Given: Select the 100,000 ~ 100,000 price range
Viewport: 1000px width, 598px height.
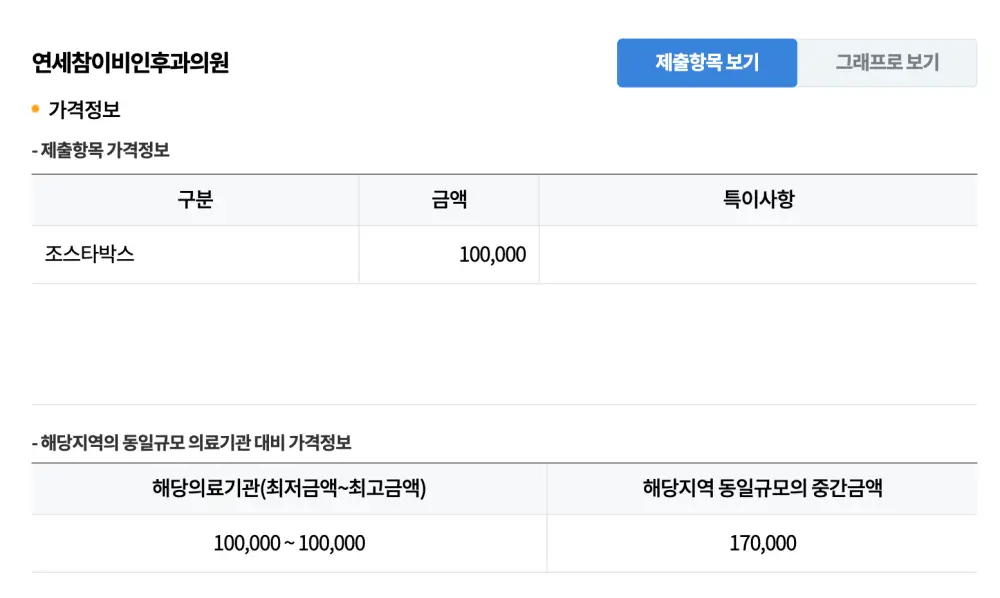Looking at the screenshot, I should tap(289, 543).
